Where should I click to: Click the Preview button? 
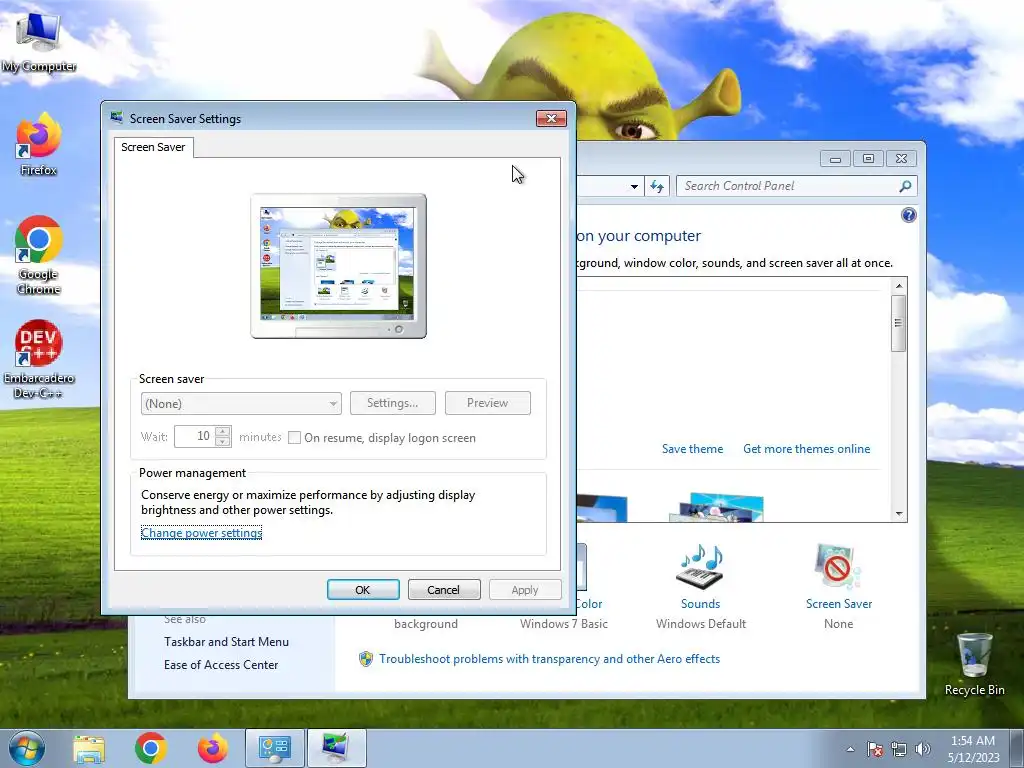point(487,403)
